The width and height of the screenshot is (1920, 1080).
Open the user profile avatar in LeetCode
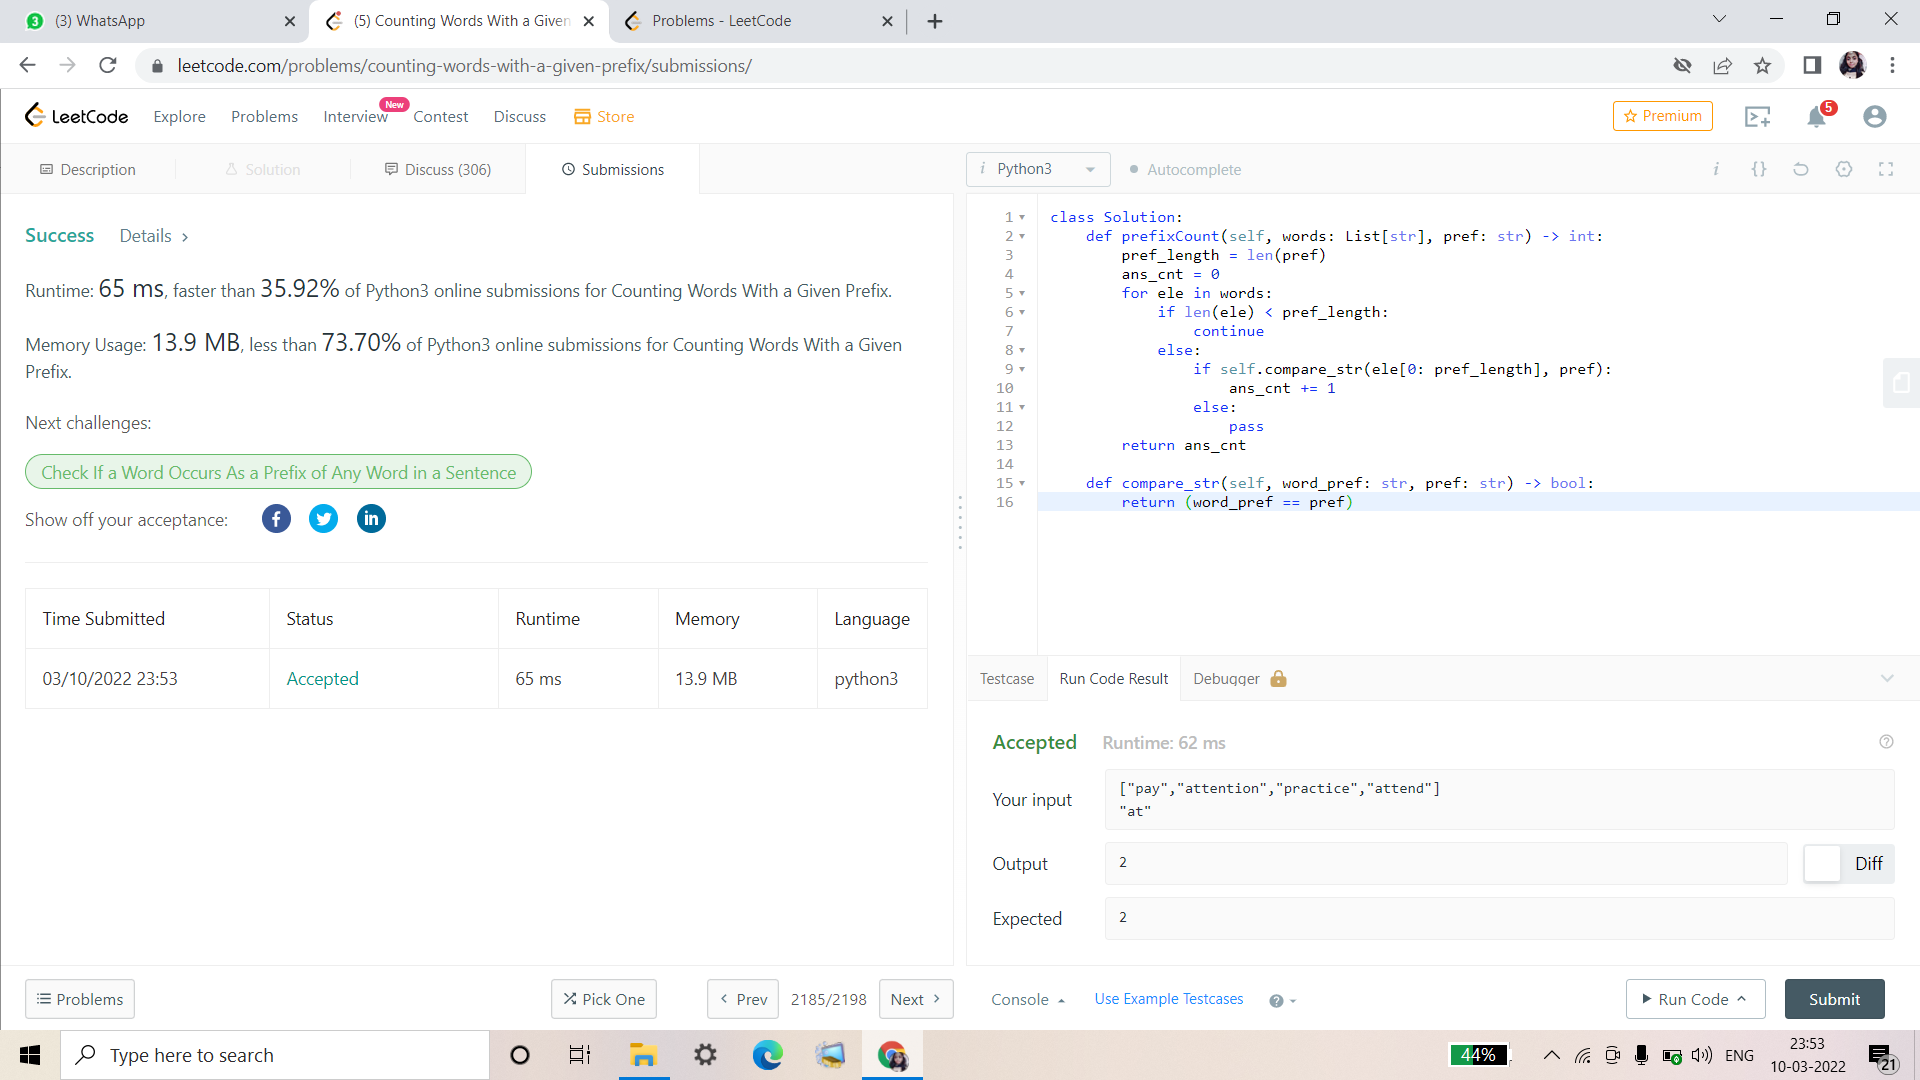tap(1875, 116)
